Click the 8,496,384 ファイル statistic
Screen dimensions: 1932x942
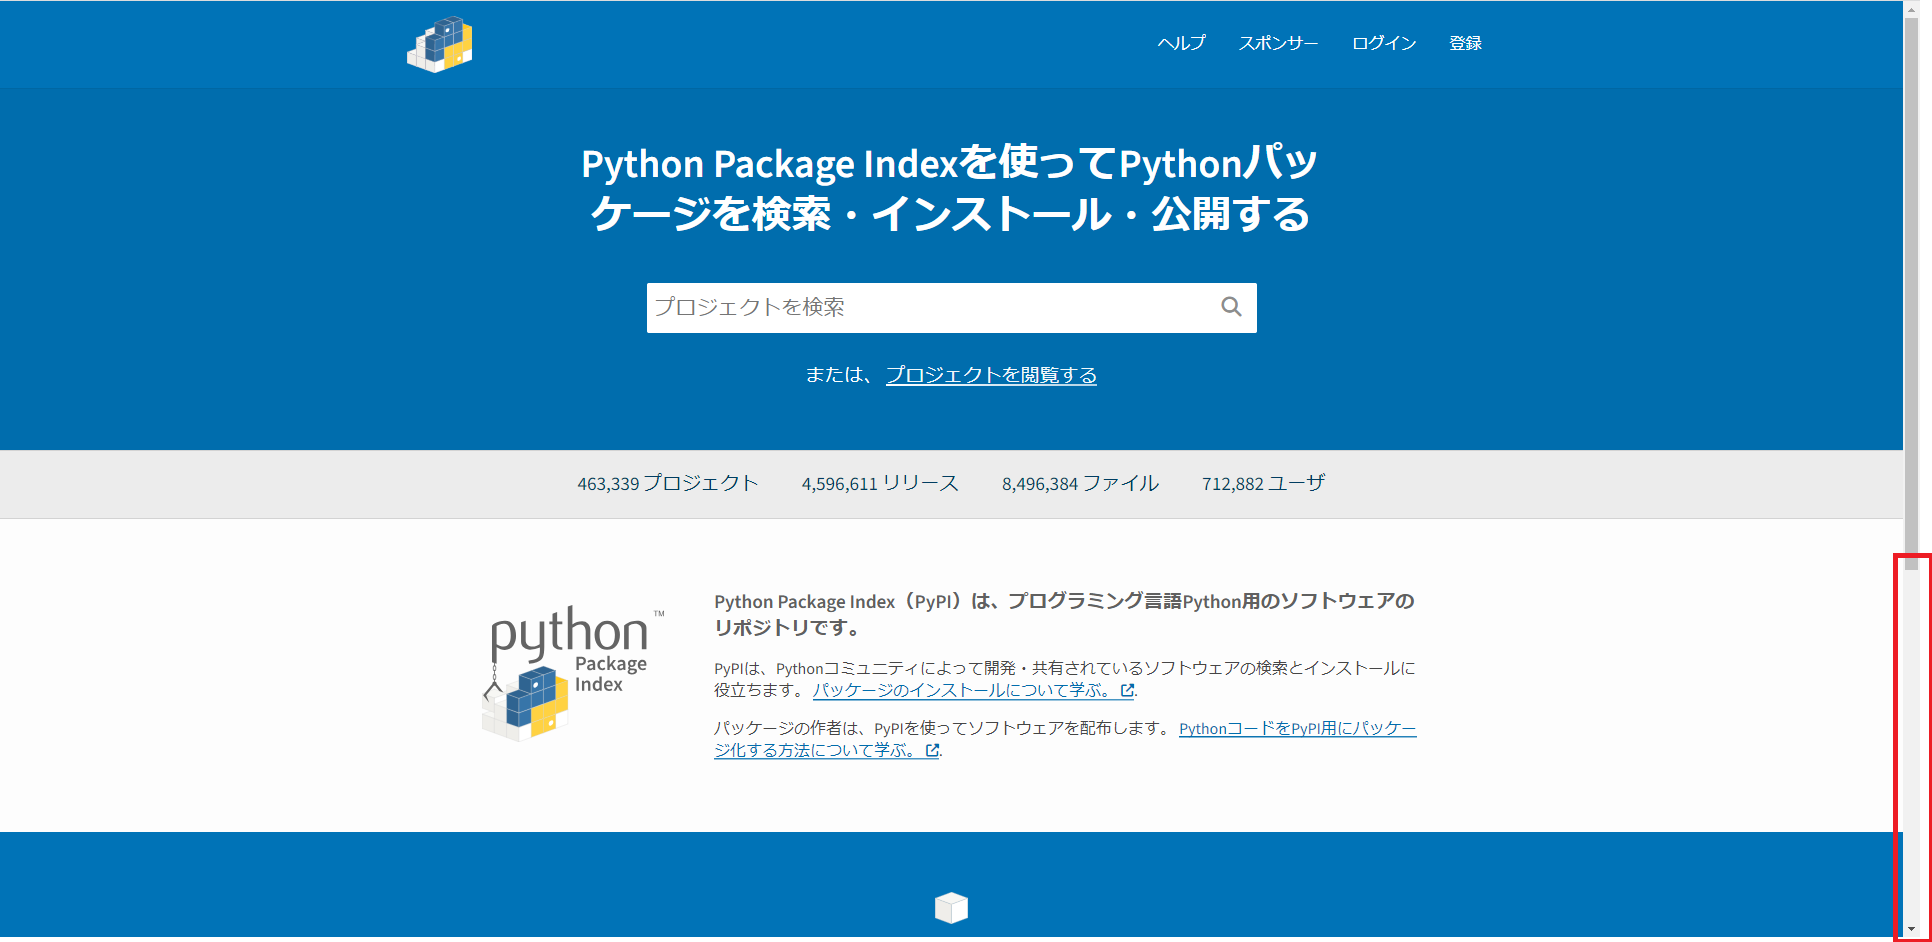[1080, 483]
